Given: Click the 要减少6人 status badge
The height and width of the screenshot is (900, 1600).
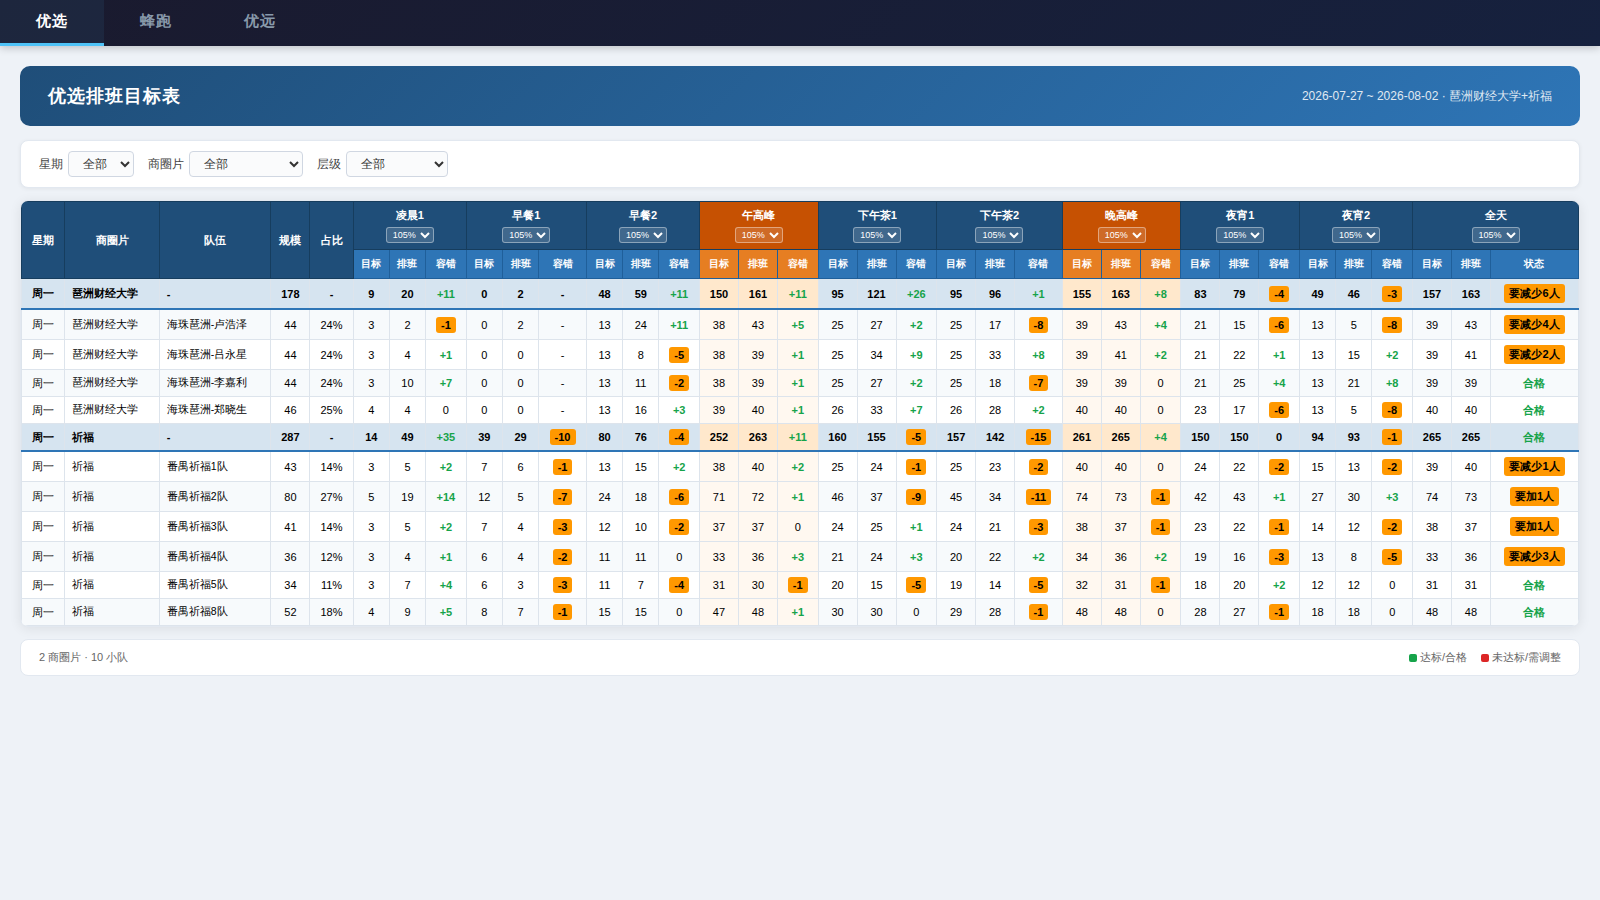Looking at the screenshot, I should pyautogui.click(x=1534, y=294).
